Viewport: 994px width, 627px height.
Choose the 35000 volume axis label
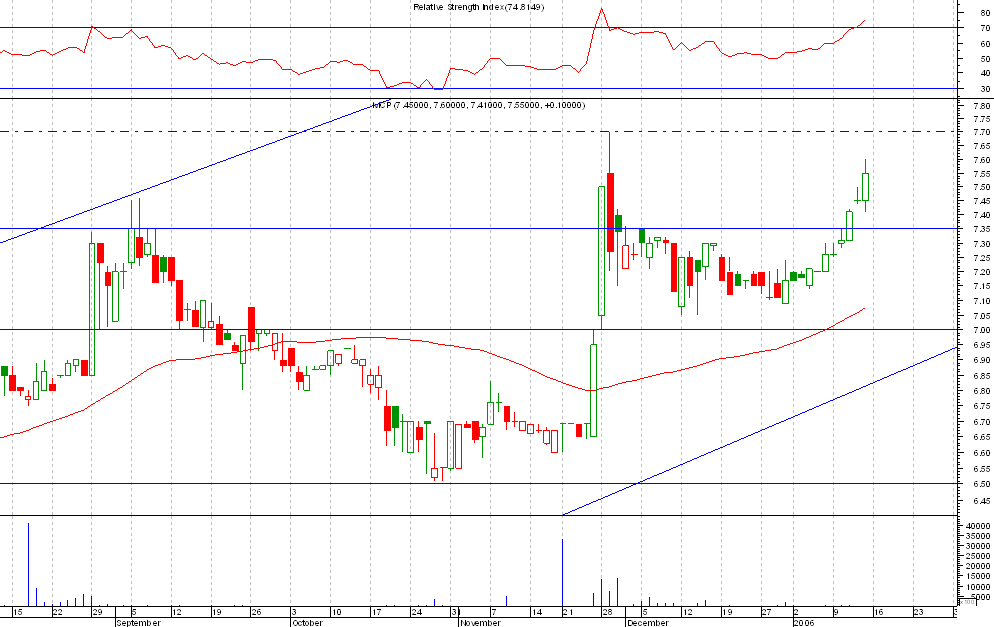click(x=978, y=536)
